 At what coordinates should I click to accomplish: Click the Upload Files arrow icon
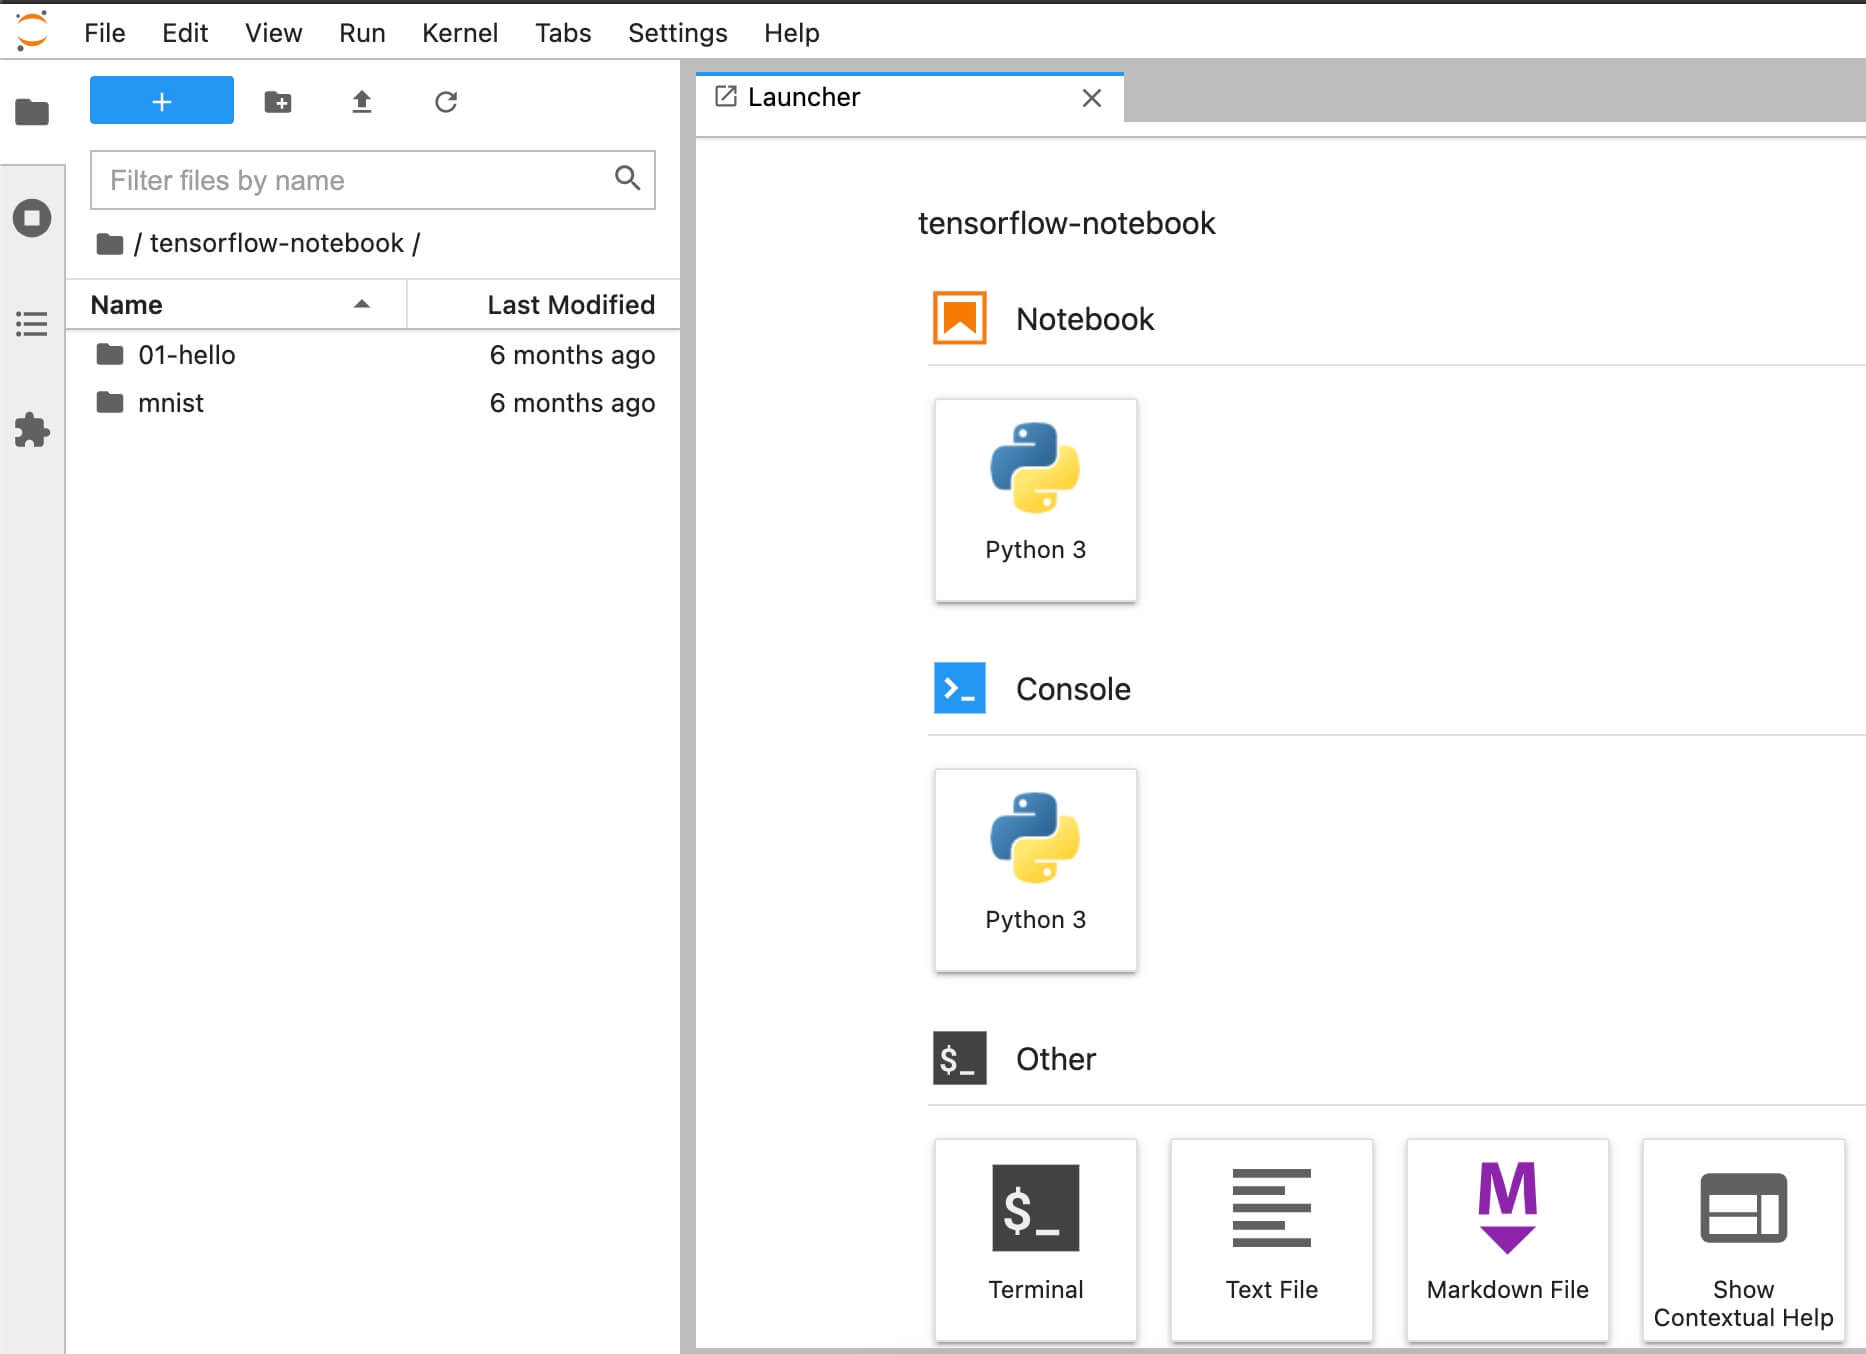[362, 101]
